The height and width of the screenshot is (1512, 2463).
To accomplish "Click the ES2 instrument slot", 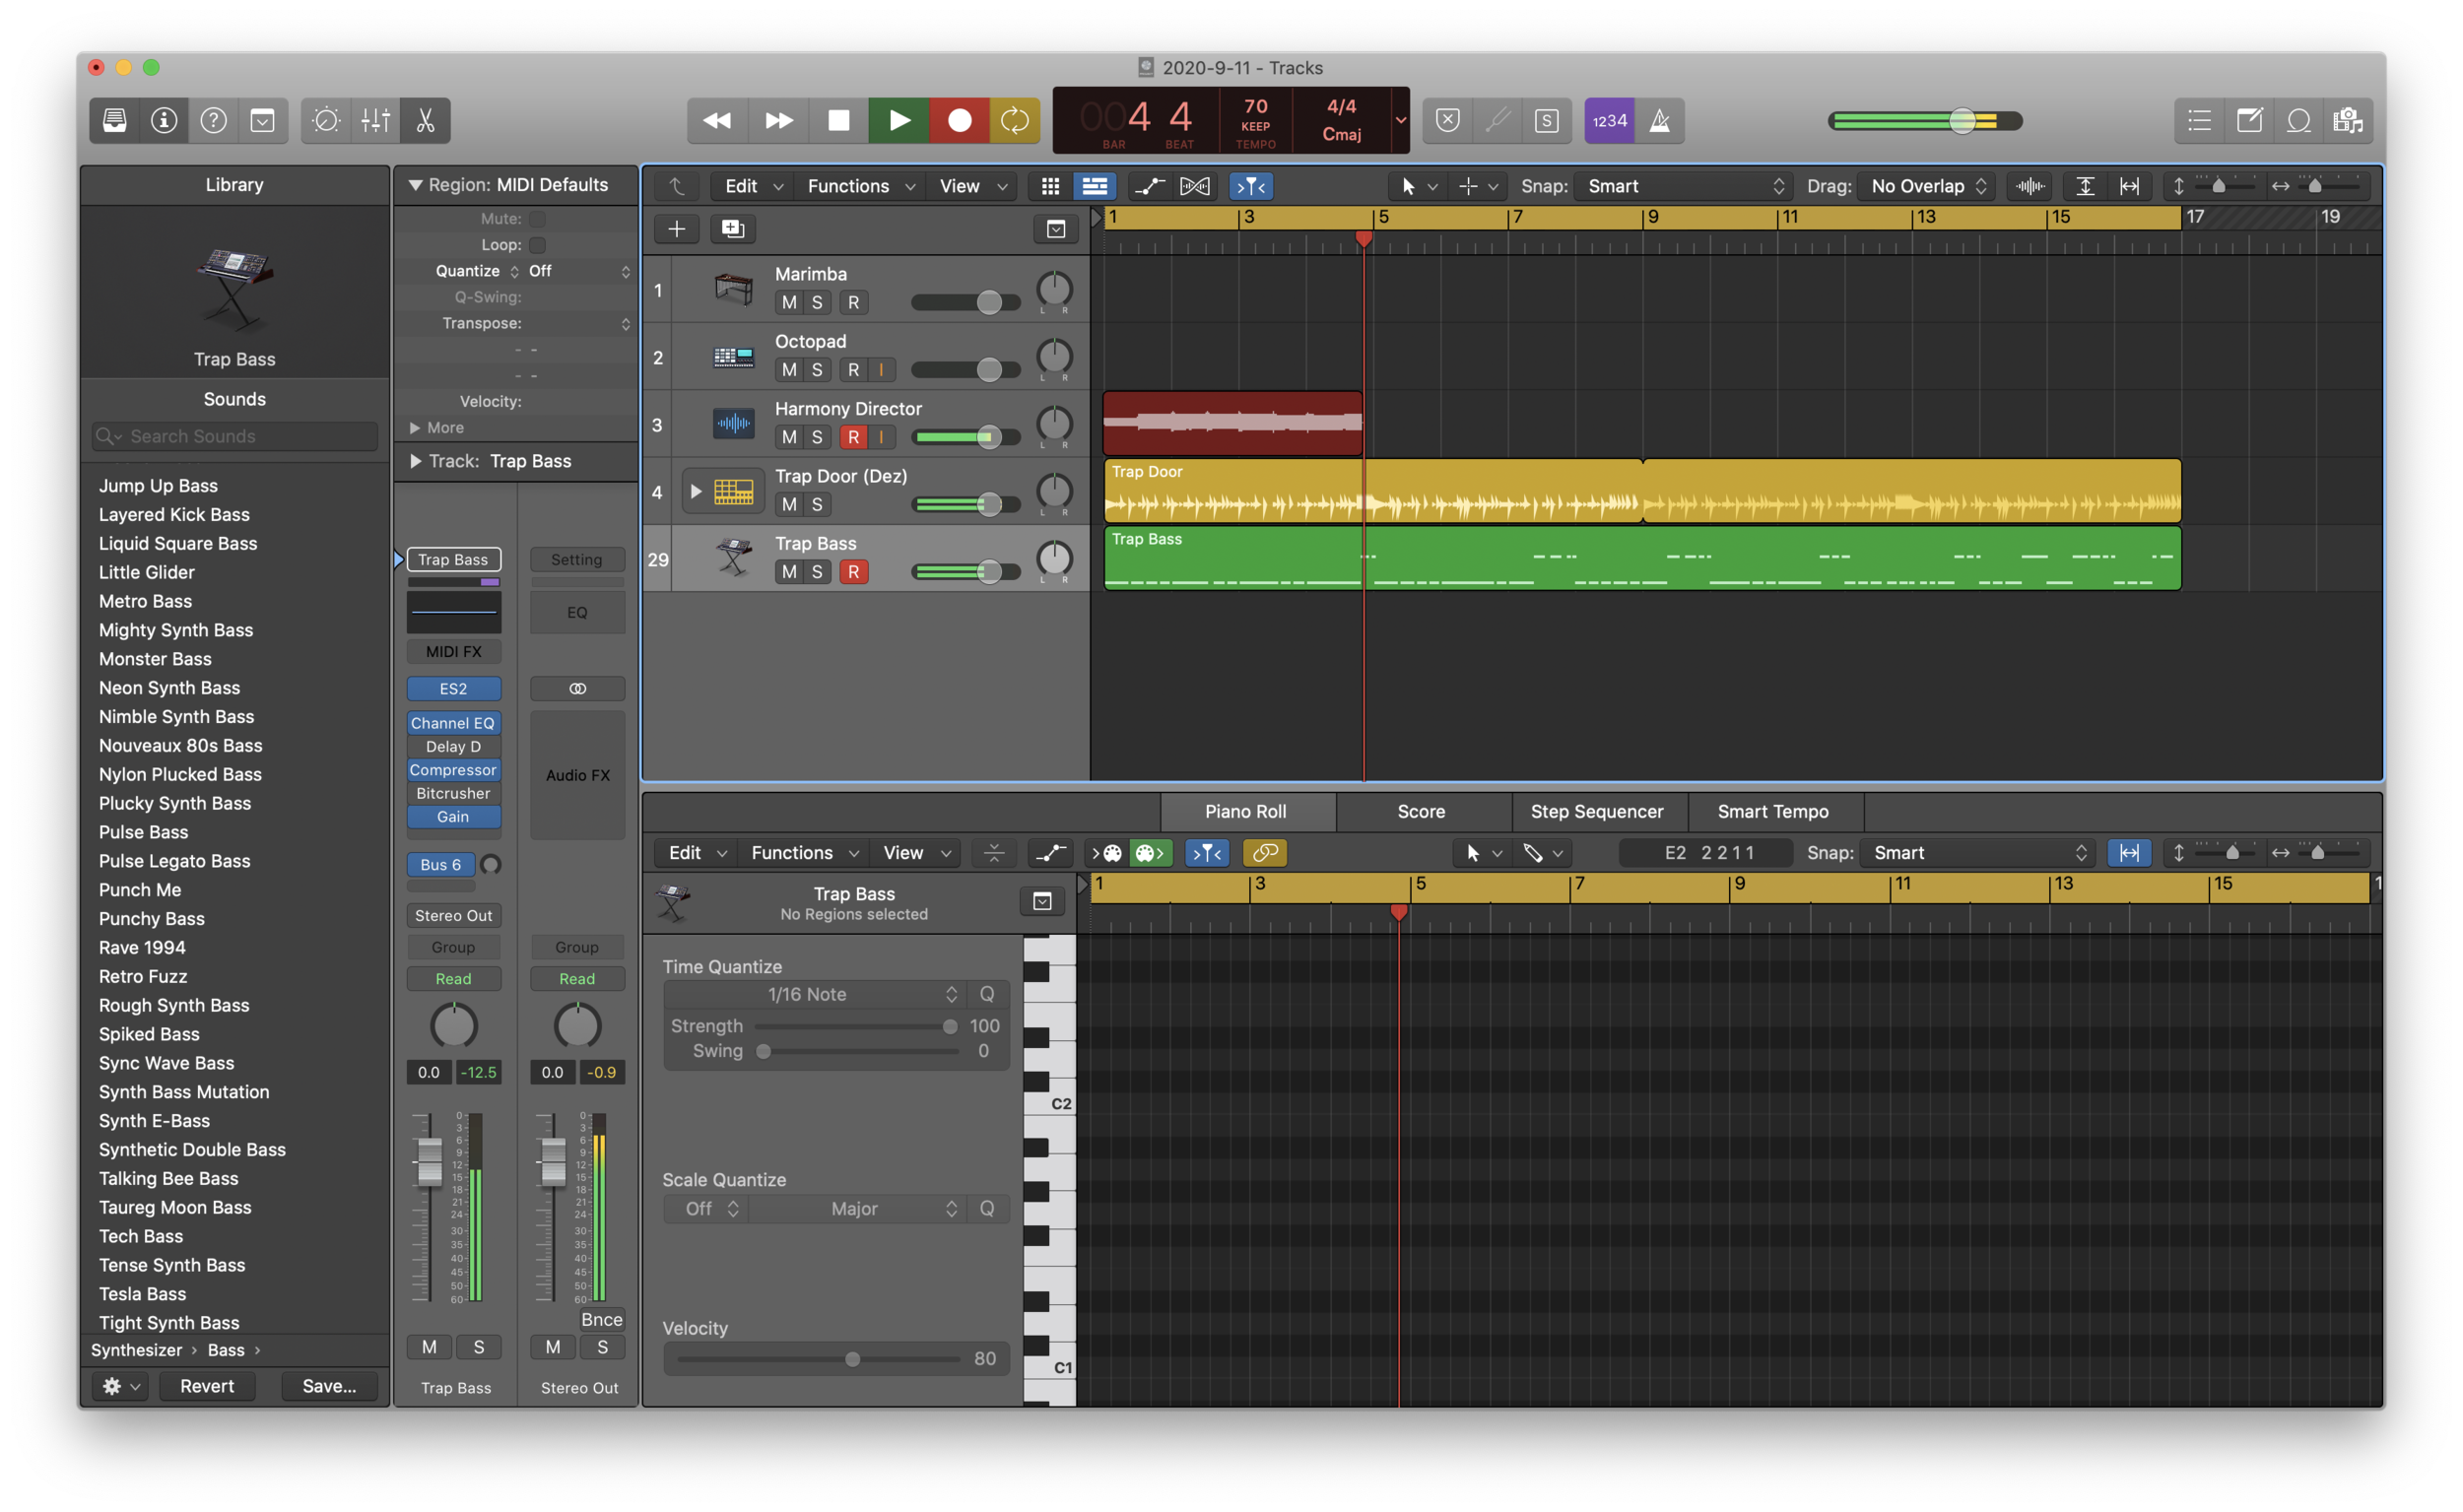I will [453, 689].
